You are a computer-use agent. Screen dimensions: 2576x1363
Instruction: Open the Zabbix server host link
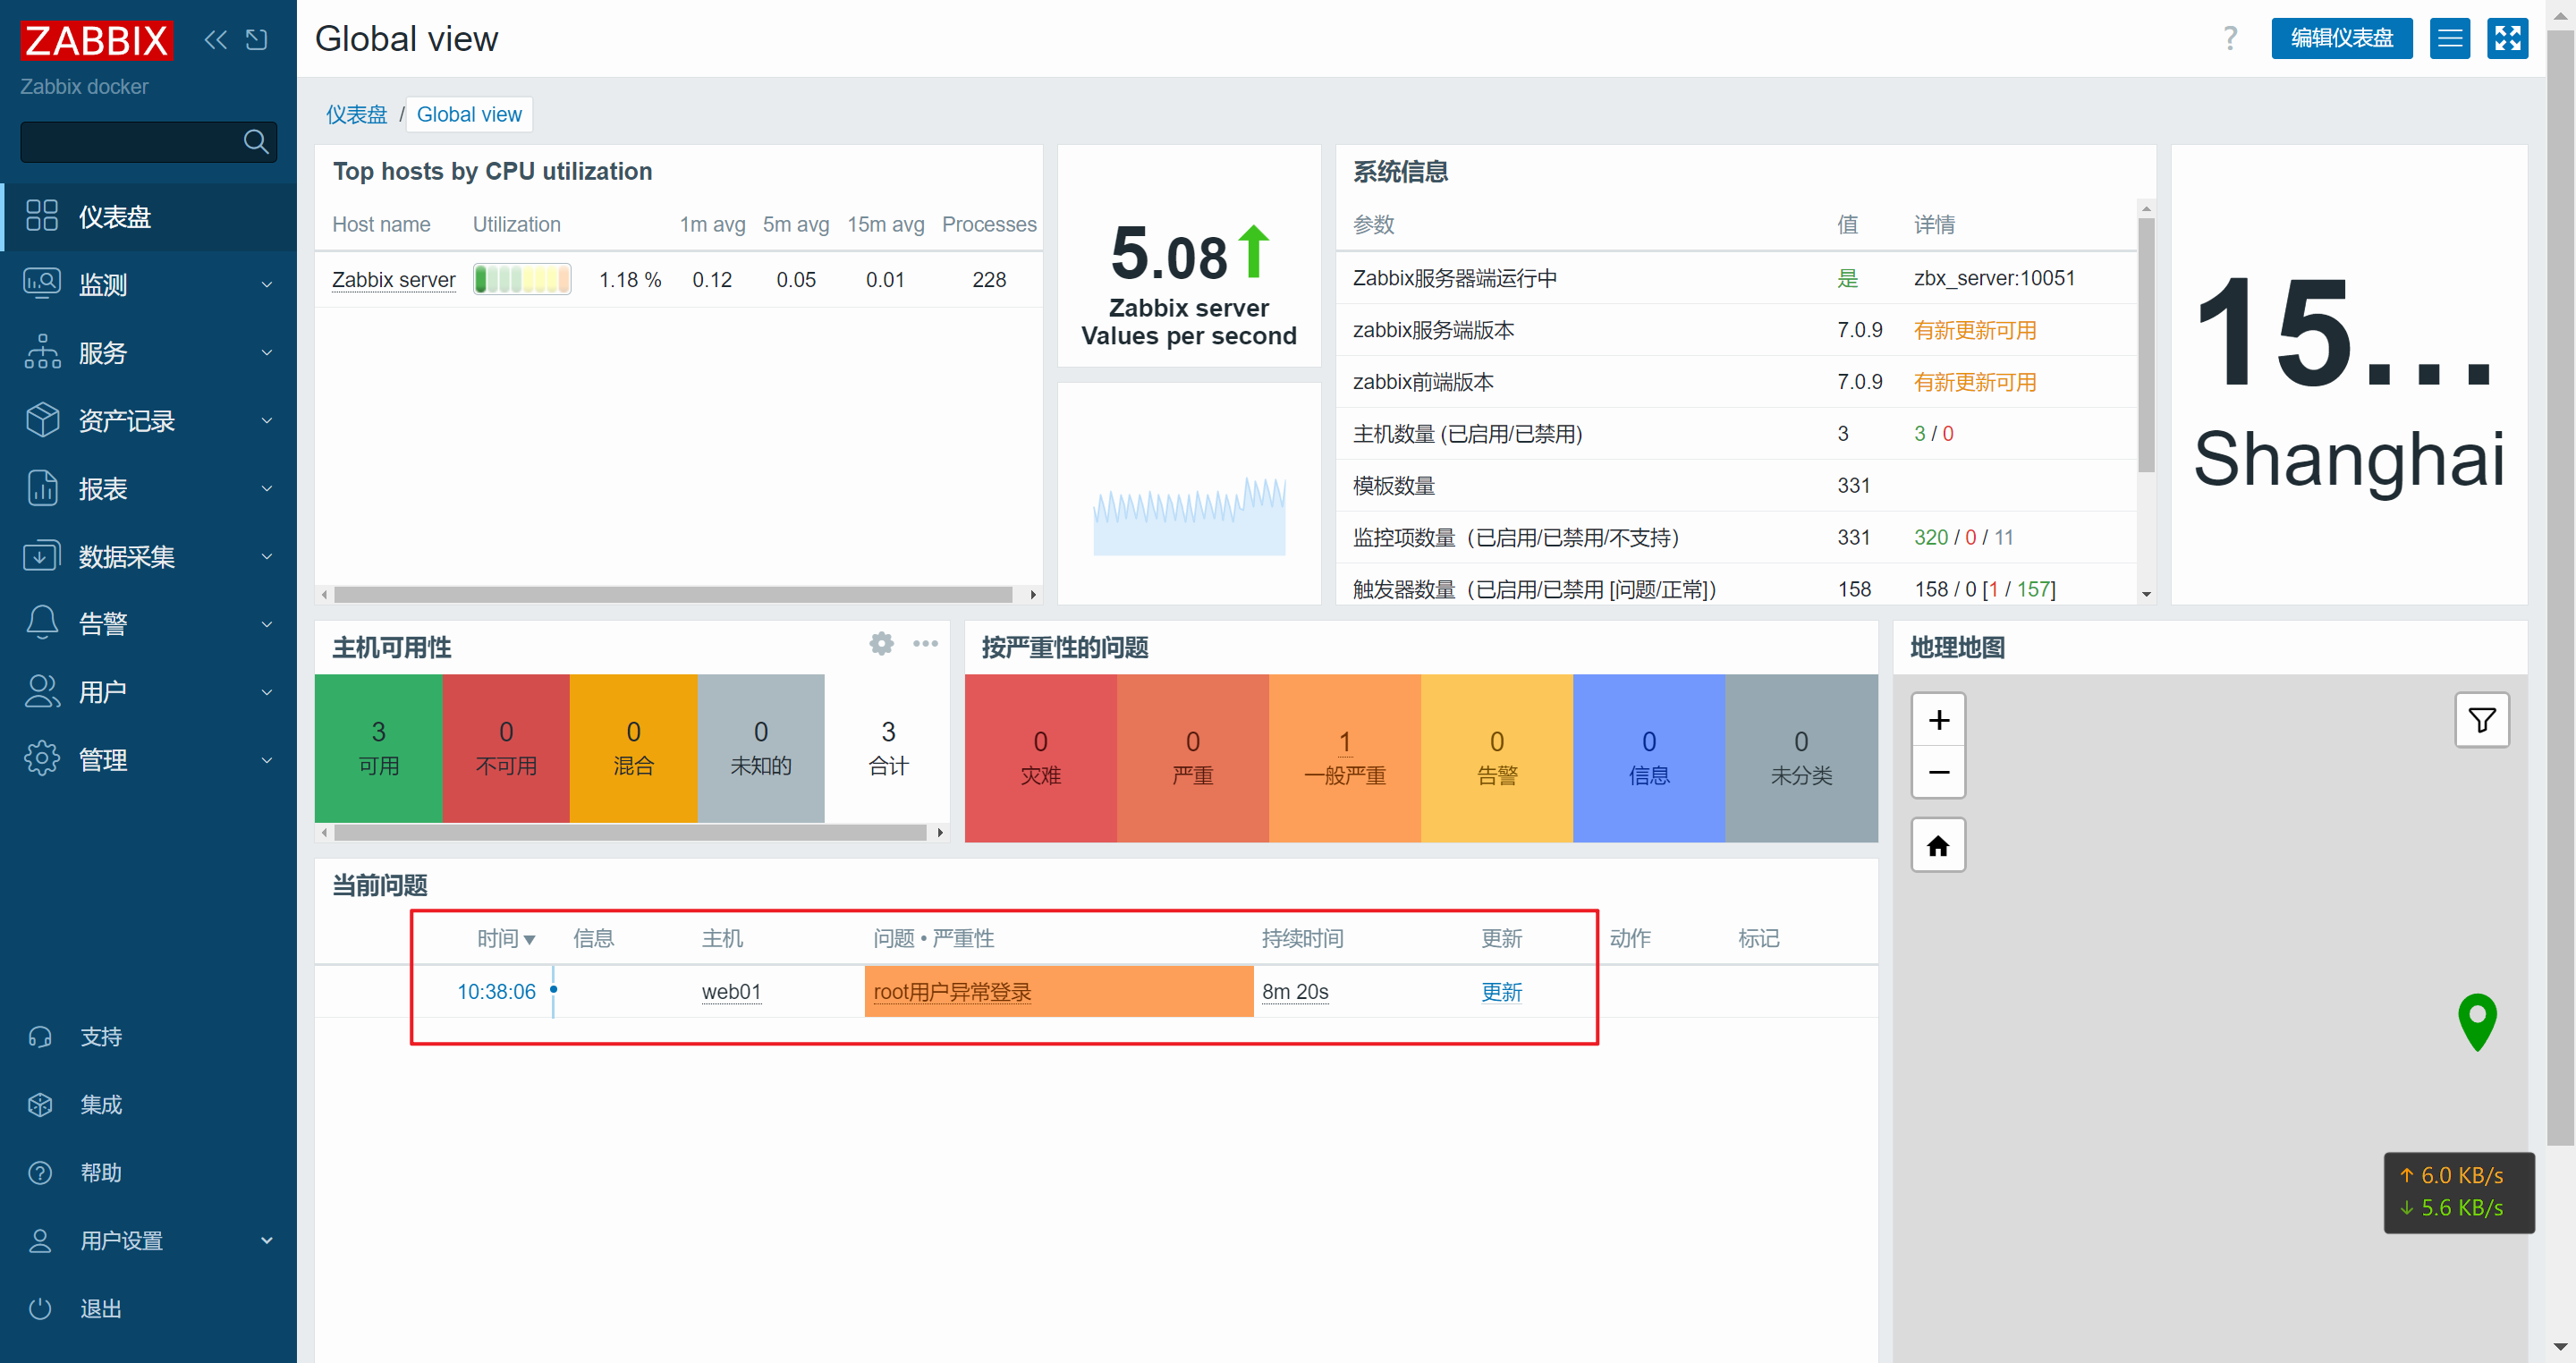[x=393, y=280]
